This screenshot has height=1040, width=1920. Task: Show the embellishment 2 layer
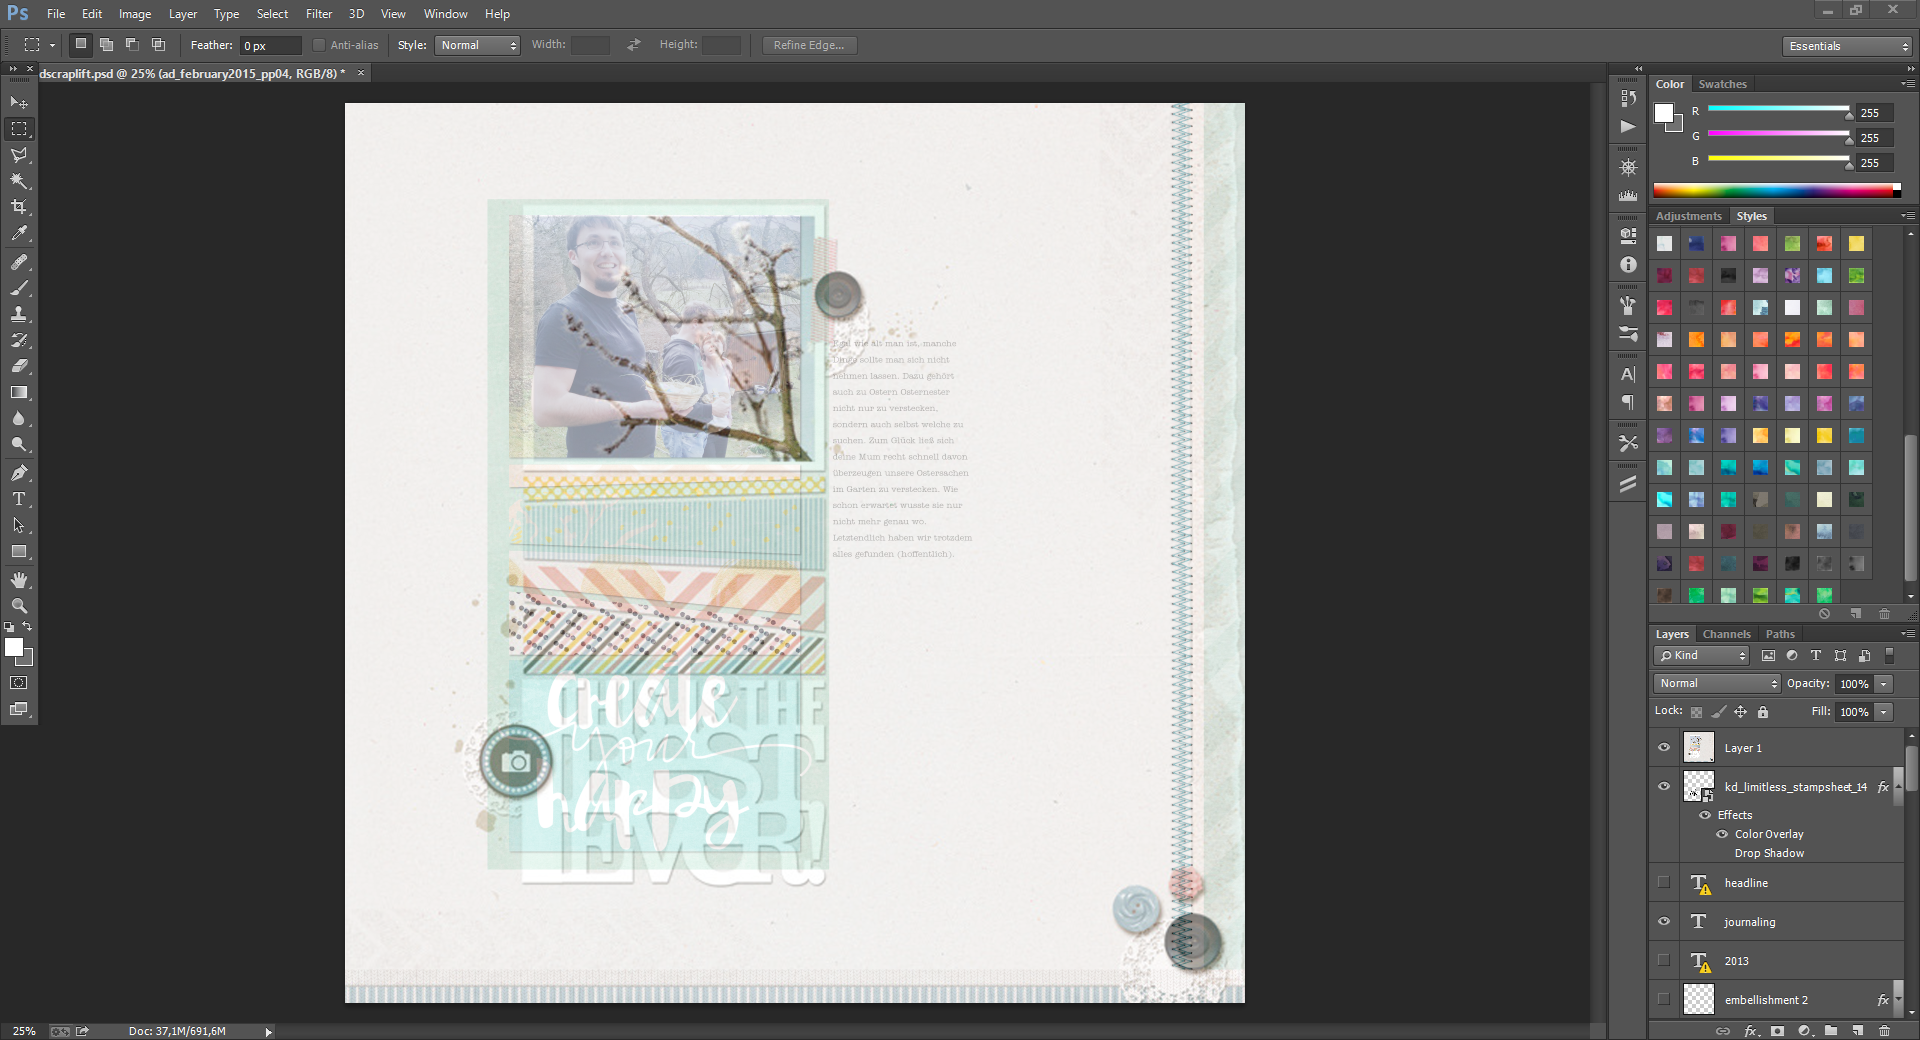1664,999
